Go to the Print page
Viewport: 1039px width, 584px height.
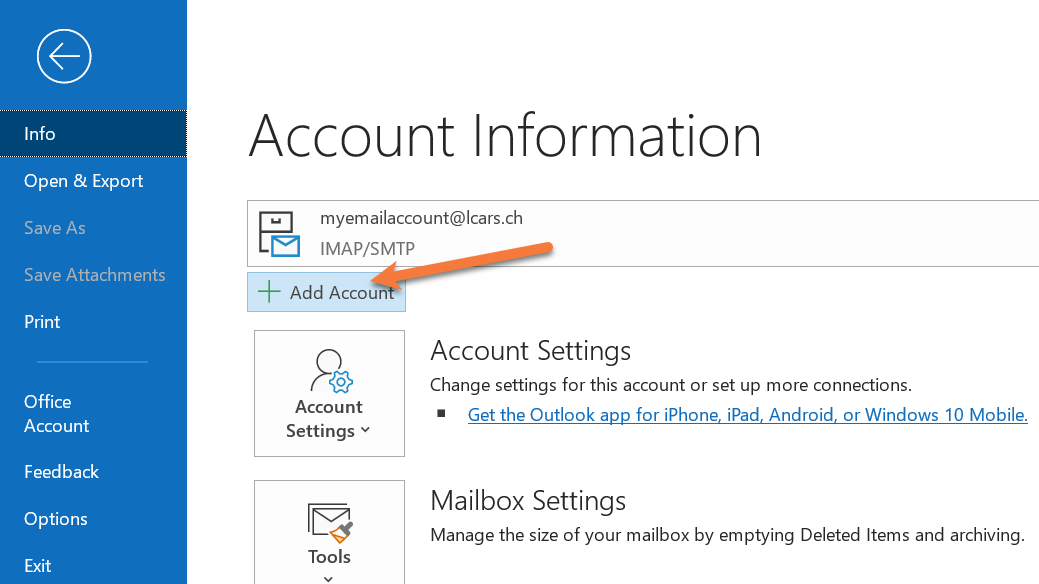click(42, 322)
